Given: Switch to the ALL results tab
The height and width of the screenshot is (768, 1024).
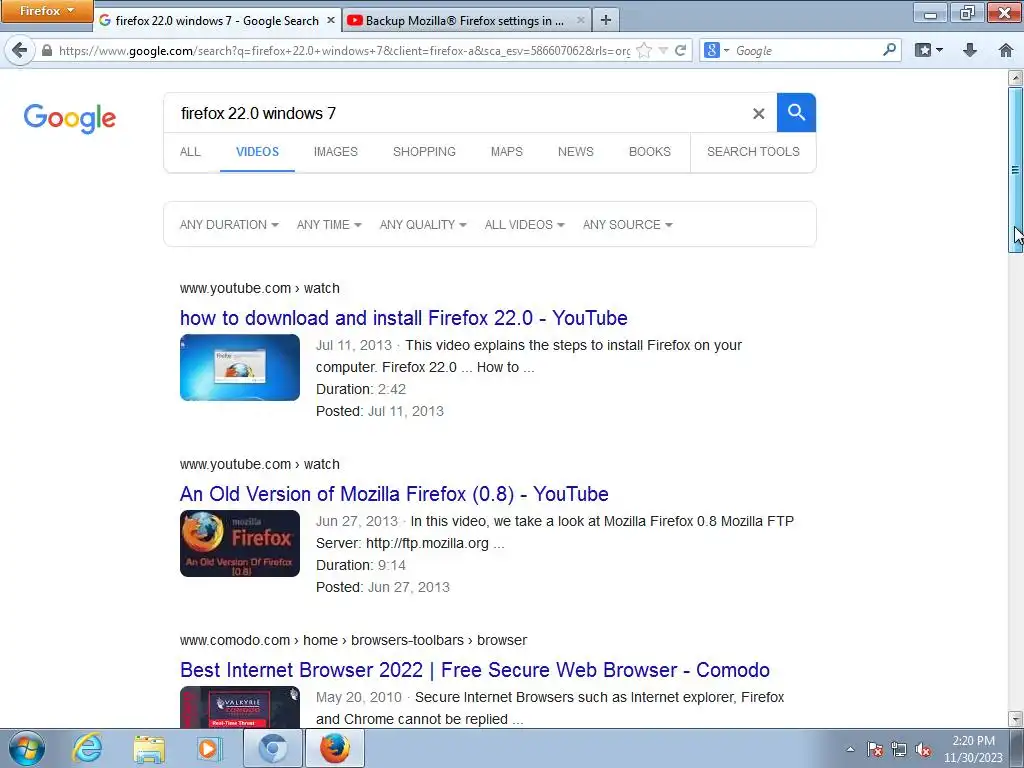Looking at the screenshot, I should pos(190,152).
